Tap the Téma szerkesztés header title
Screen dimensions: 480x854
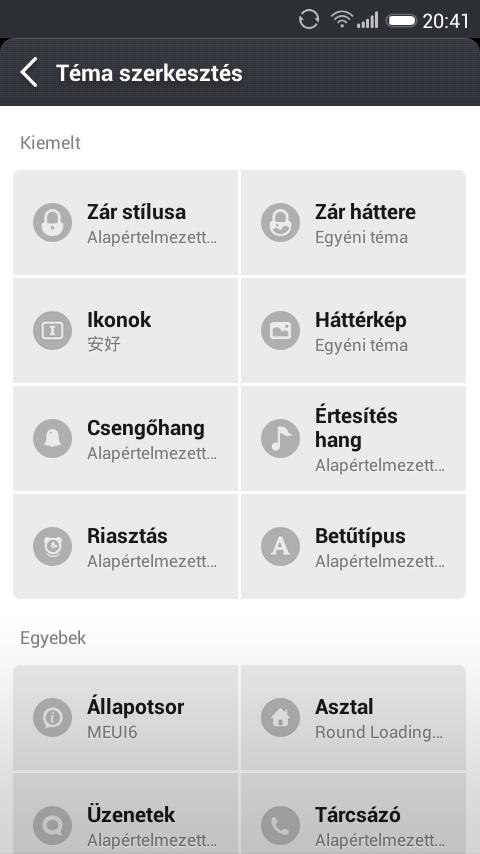point(149,73)
